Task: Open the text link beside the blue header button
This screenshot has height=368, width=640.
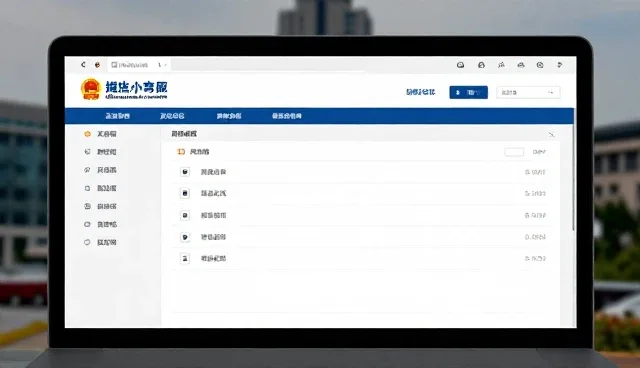Action: coord(420,92)
